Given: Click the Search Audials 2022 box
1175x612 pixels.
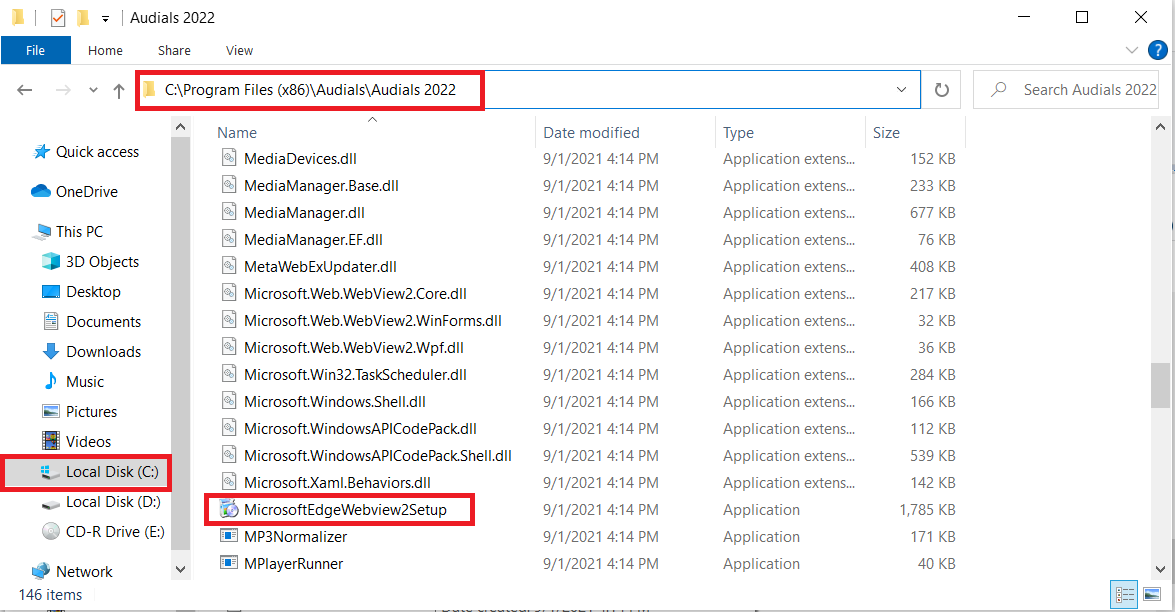Looking at the screenshot, I should (1066, 90).
